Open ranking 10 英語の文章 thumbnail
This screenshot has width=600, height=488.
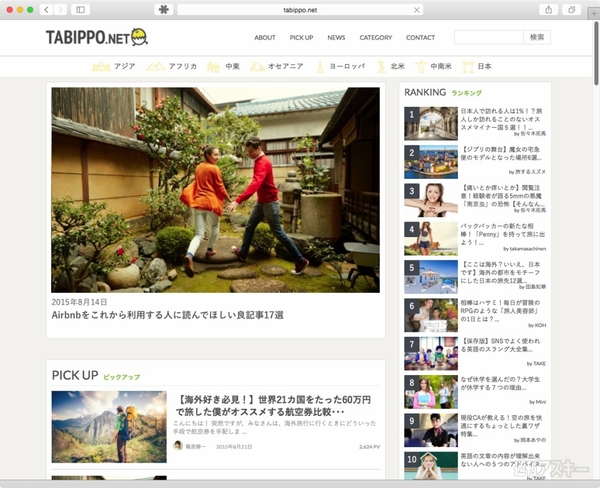(431, 466)
